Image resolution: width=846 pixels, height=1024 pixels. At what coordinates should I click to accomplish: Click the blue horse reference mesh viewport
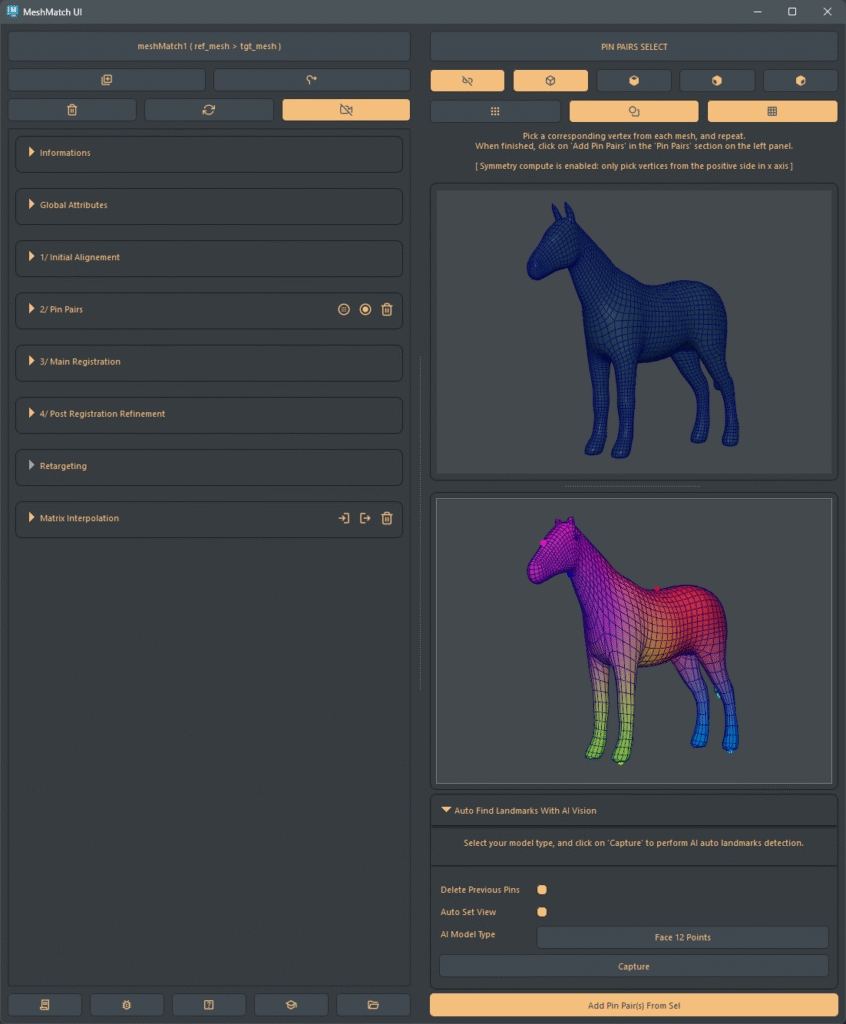[634, 332]
